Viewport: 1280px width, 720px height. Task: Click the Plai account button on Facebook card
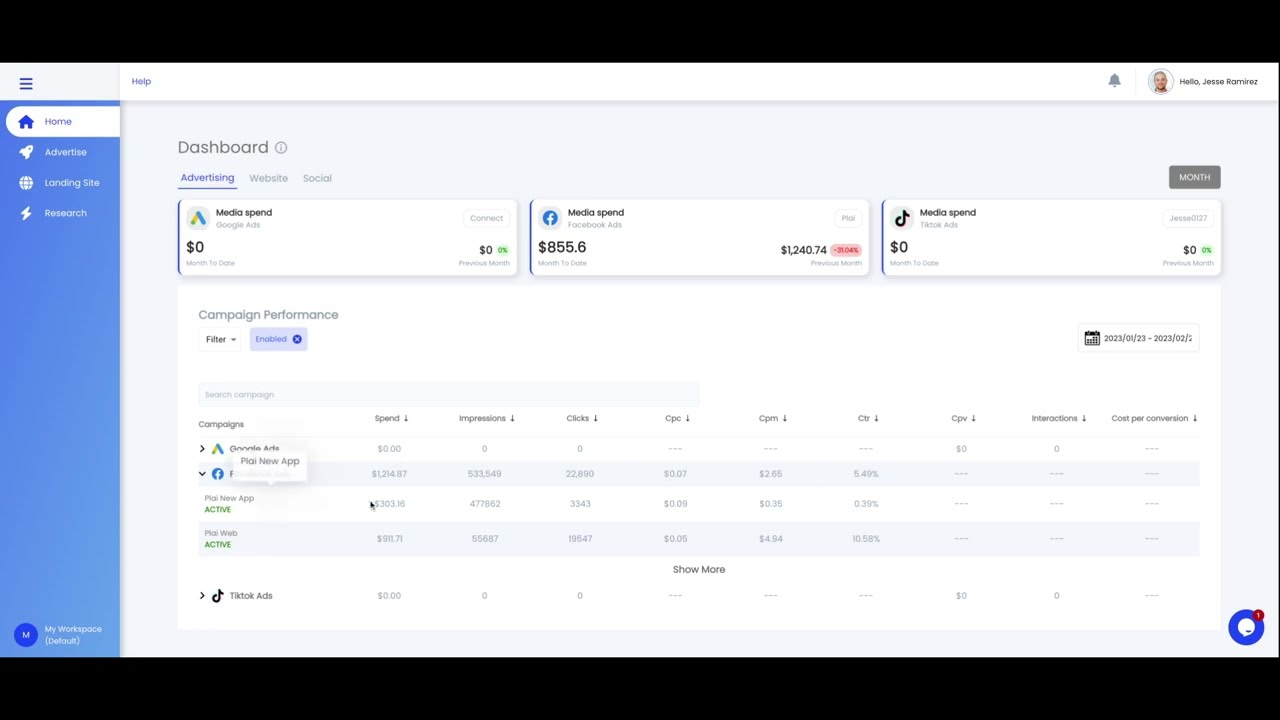pos(848,218)
